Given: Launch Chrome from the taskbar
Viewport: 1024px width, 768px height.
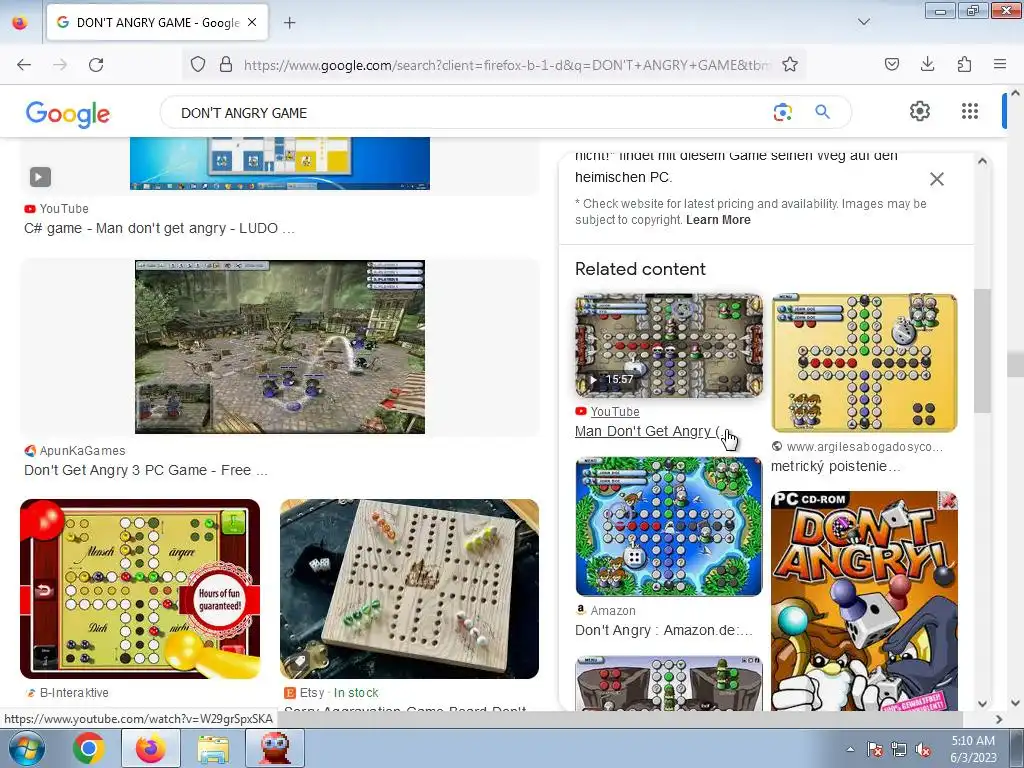Looking at the screenshot, I should pyautogui.click(x=89, y=748).
